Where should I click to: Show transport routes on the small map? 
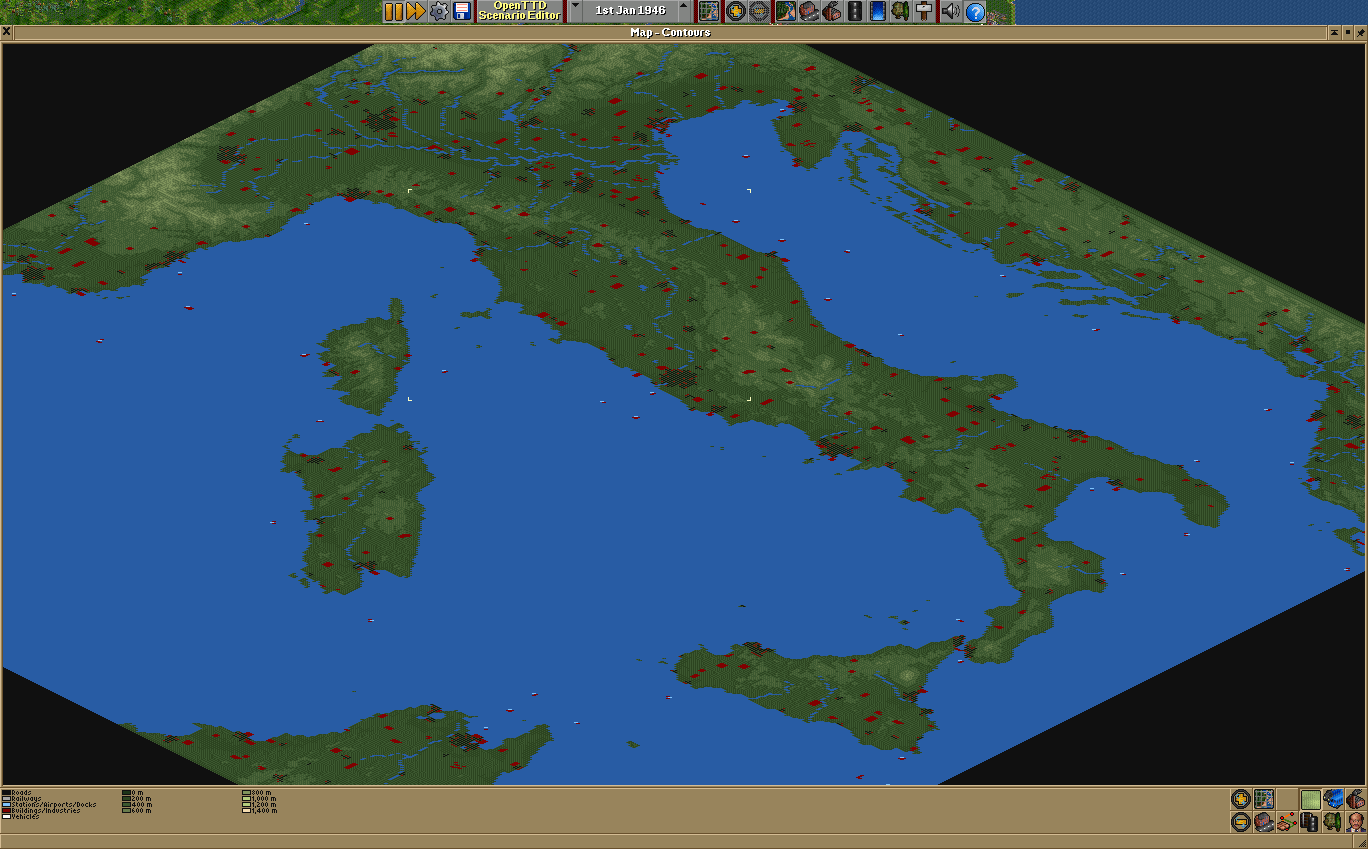(x=1310, y=822)
